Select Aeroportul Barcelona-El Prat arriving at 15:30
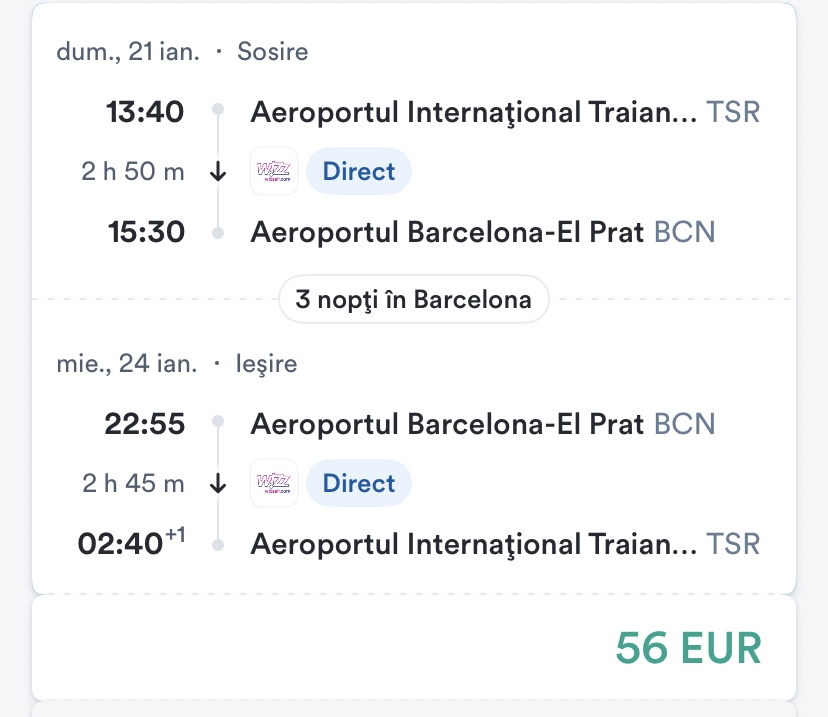This screenshot has width=828, height=717. click(x=447, y=232)
